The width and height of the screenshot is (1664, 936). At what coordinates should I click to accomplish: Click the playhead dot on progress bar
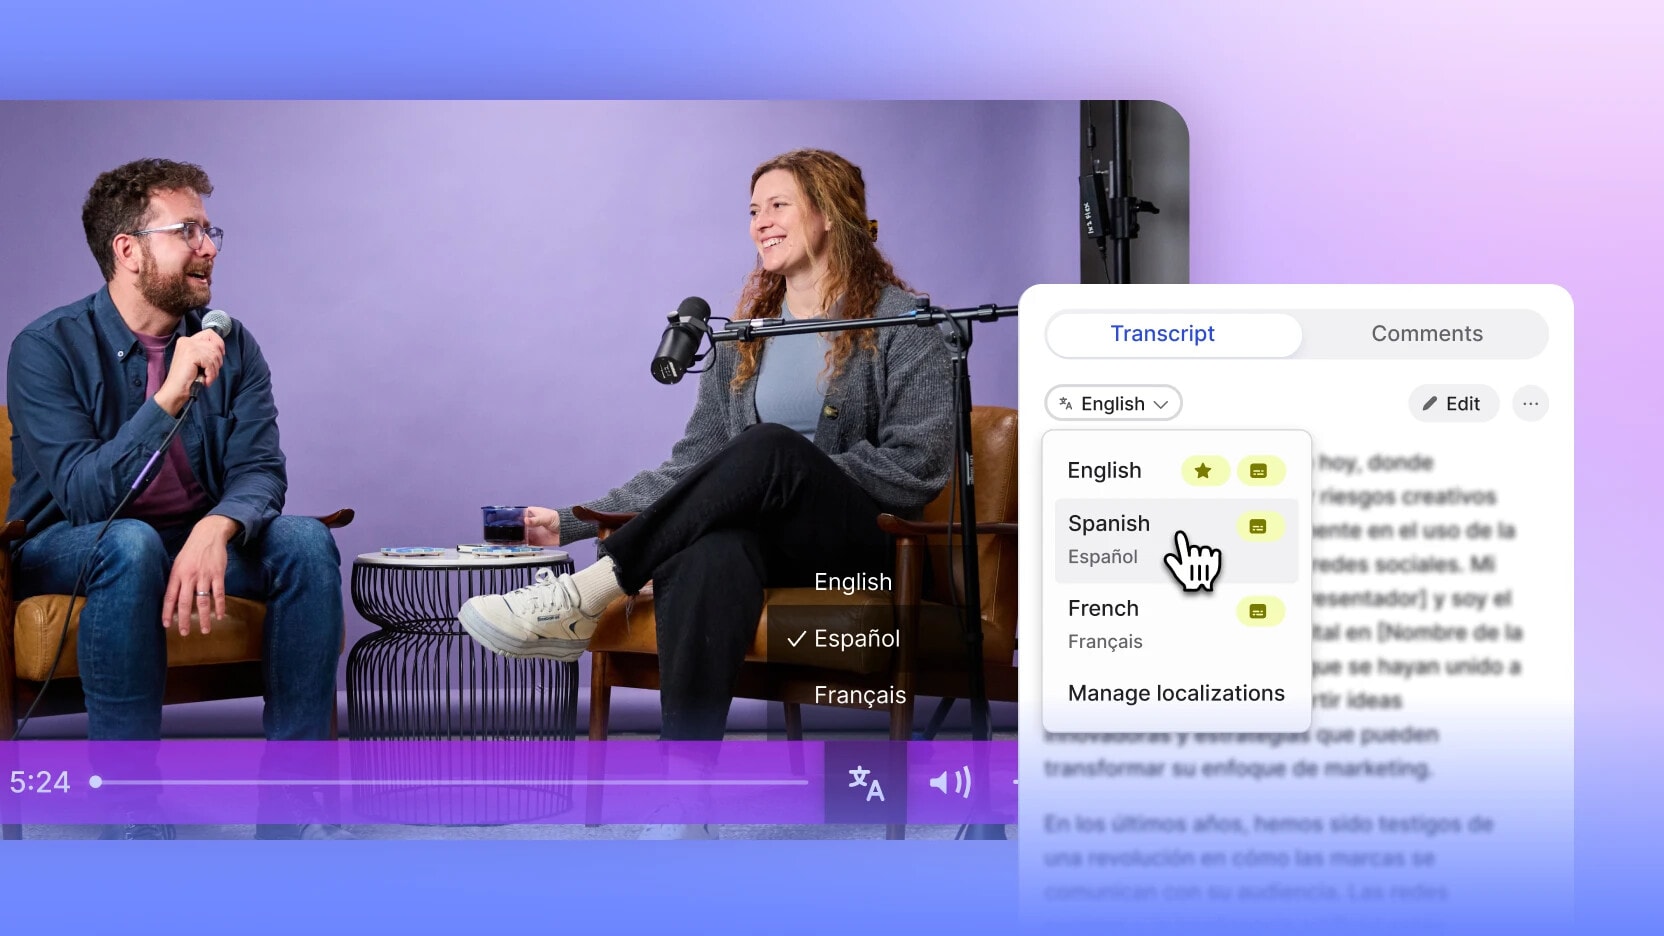(x=96, y=782)
